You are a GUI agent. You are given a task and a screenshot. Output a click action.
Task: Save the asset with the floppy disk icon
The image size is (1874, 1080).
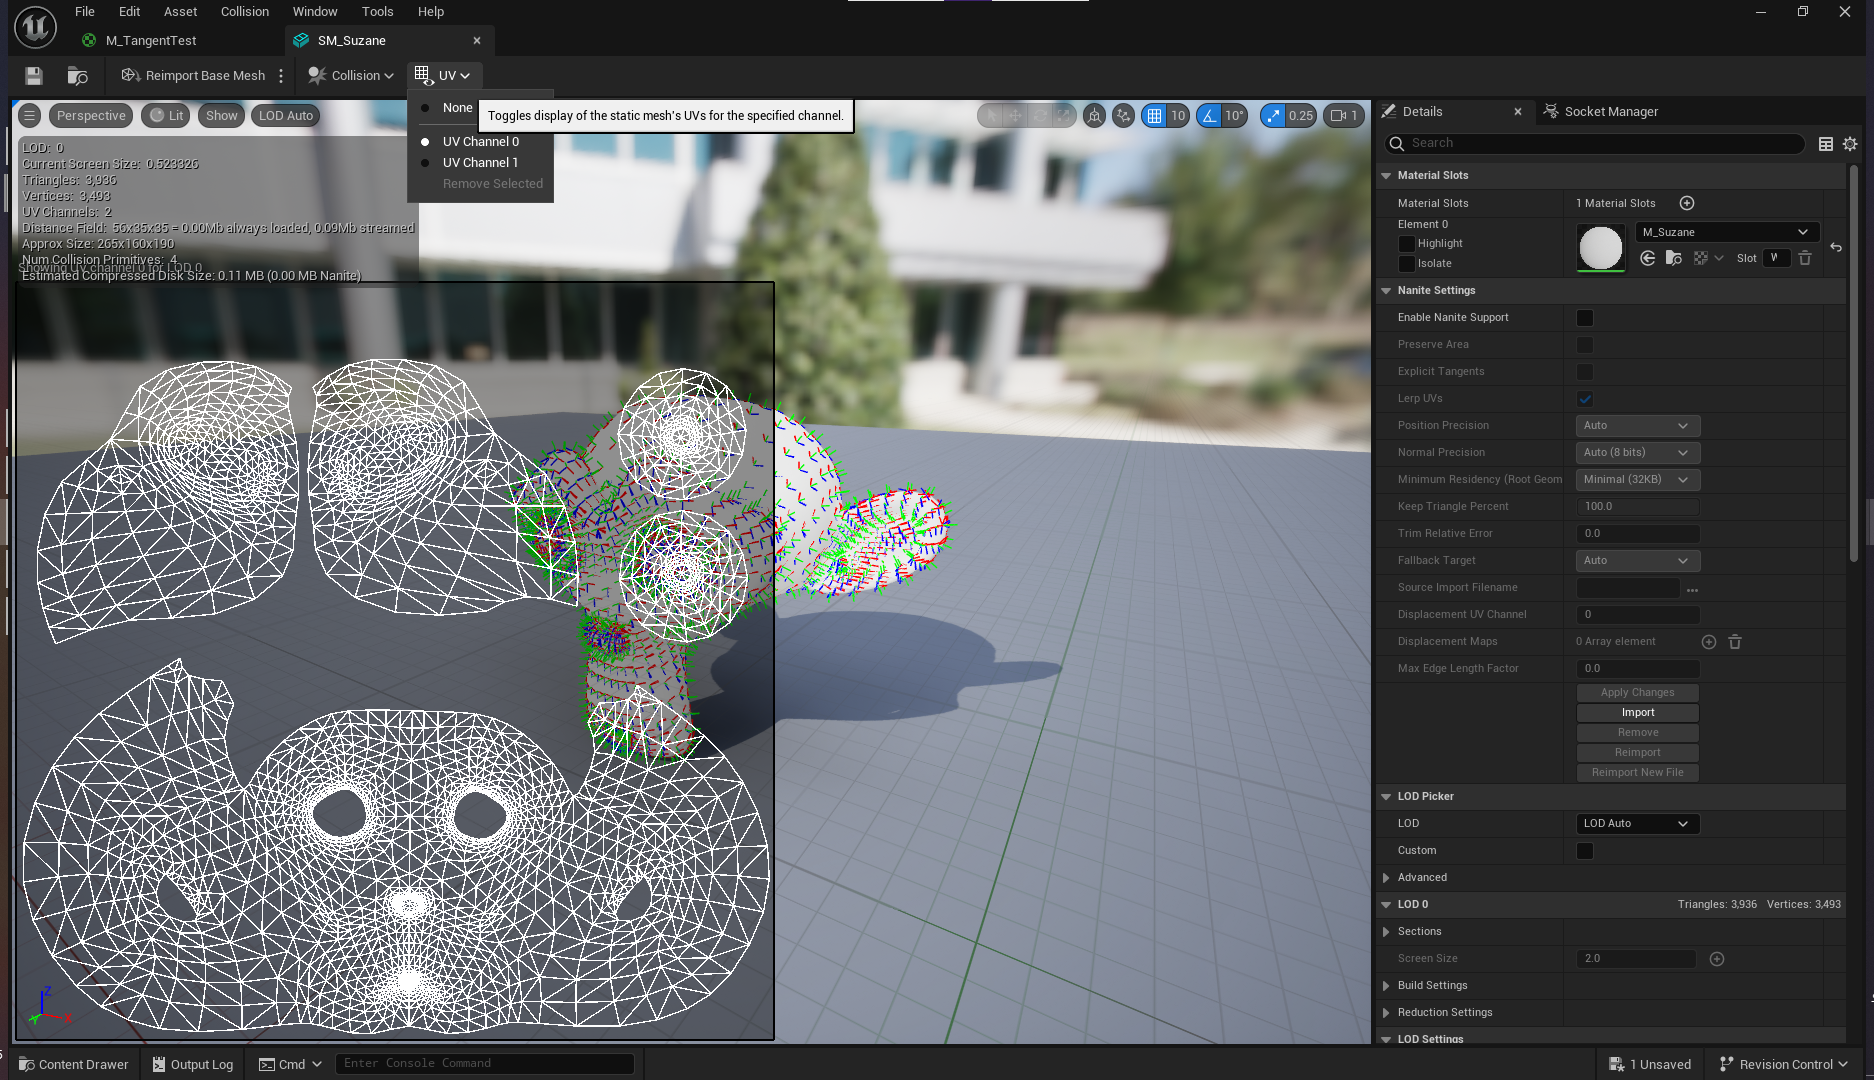(34, 76)
